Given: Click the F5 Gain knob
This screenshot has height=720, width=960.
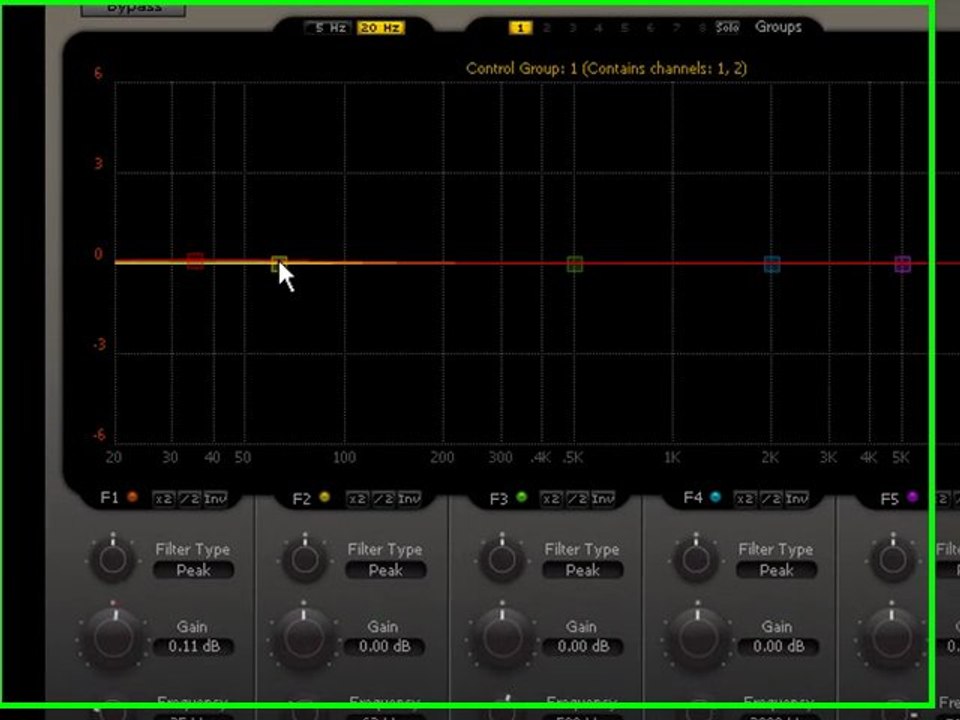Looking at the screenshot, I should click(x=892, y=638).
